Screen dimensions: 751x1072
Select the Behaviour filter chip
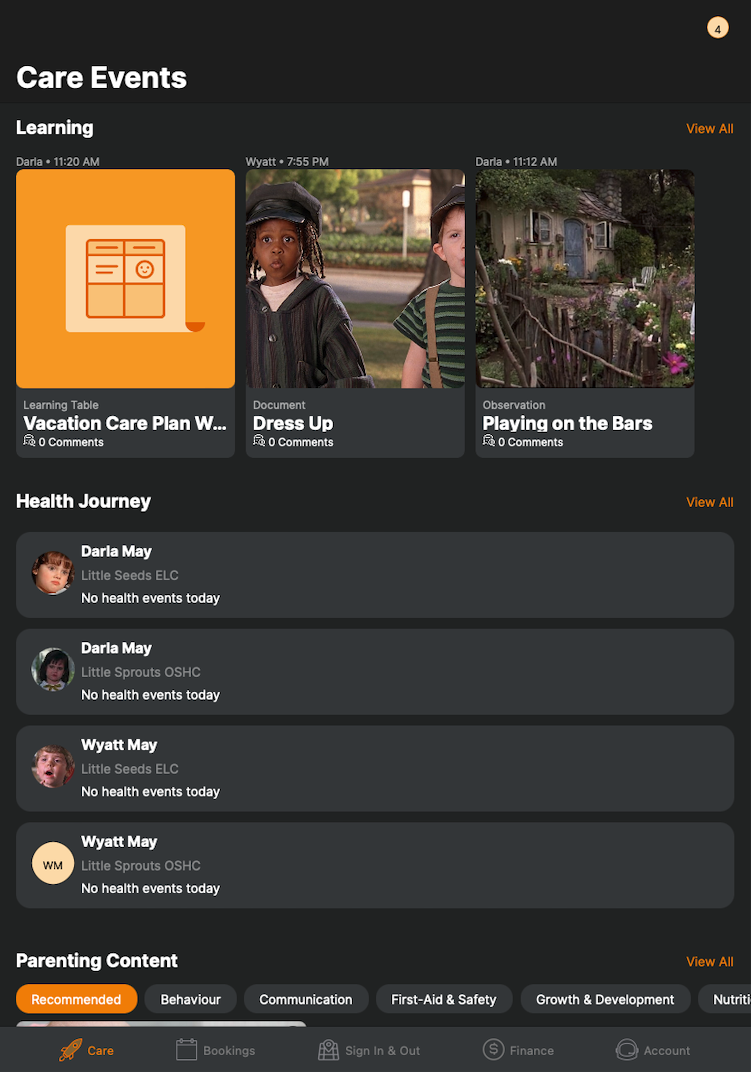(x=190, y=999)
